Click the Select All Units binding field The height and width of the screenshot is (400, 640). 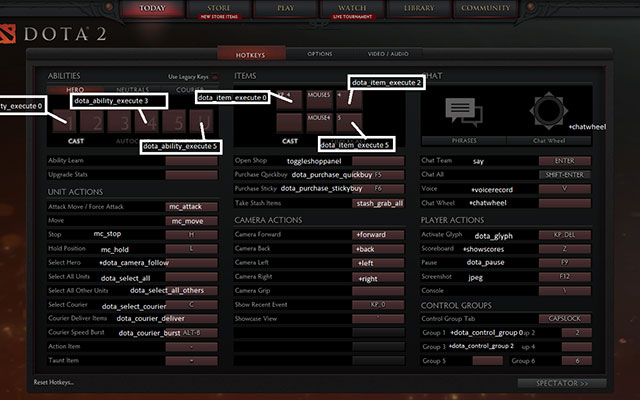[x=191, y=277]
